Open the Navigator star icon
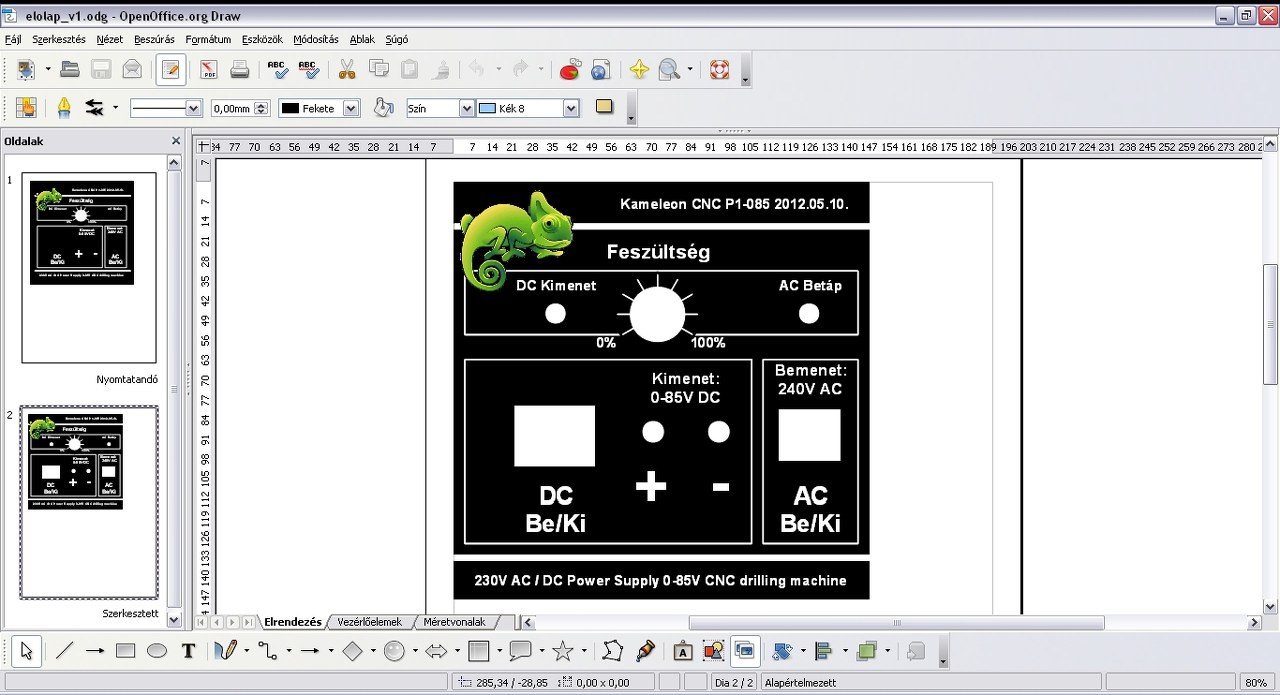Viewport: 1280px width, 695px height. (x=639, y=70)
